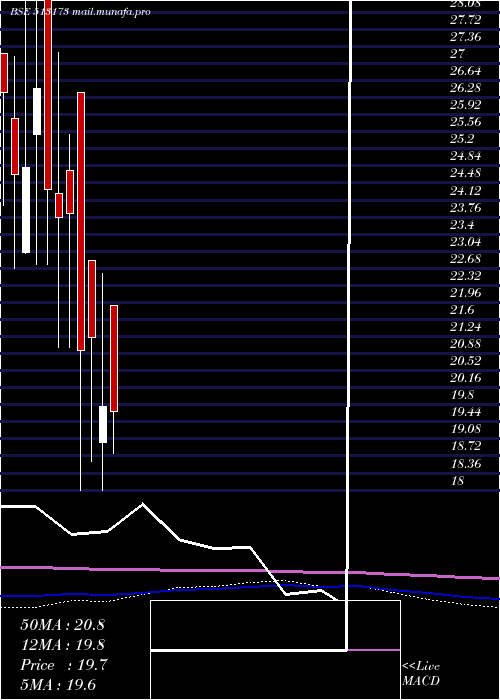Screen dimensions: 500x700
Task: Click the 25.92 price axis label
Action: coord(466,105)
